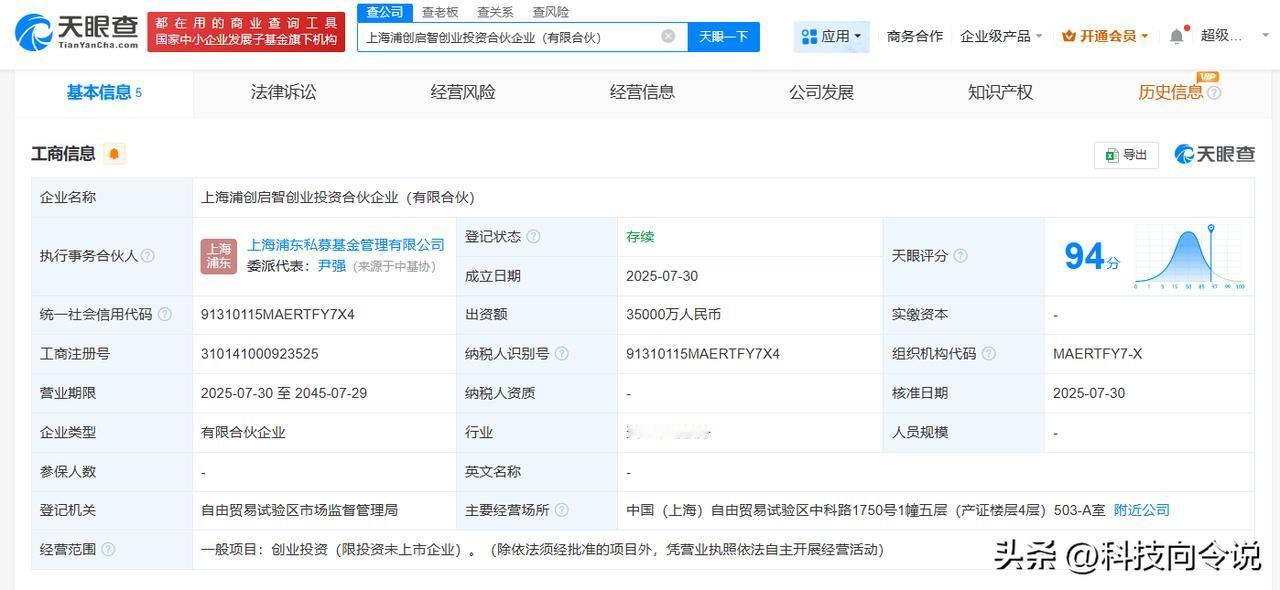The height and width of the screenshot is (590, 1280).
Task: Click the red 上海浦东 company logo badge
Action: tap(219, 256)
